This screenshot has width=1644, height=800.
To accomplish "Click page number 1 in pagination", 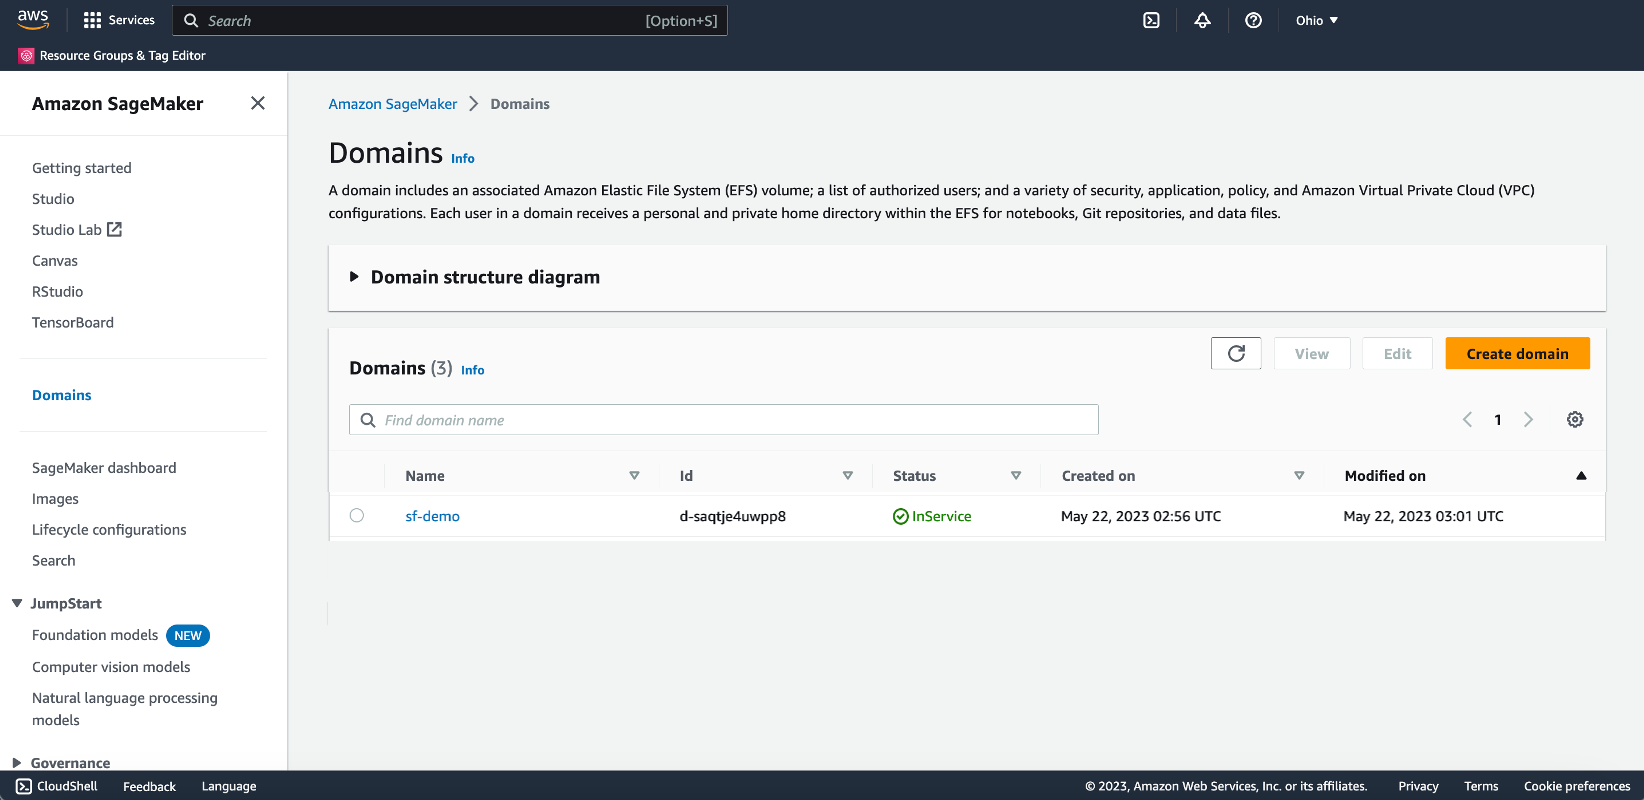I will click(1498, 420).
